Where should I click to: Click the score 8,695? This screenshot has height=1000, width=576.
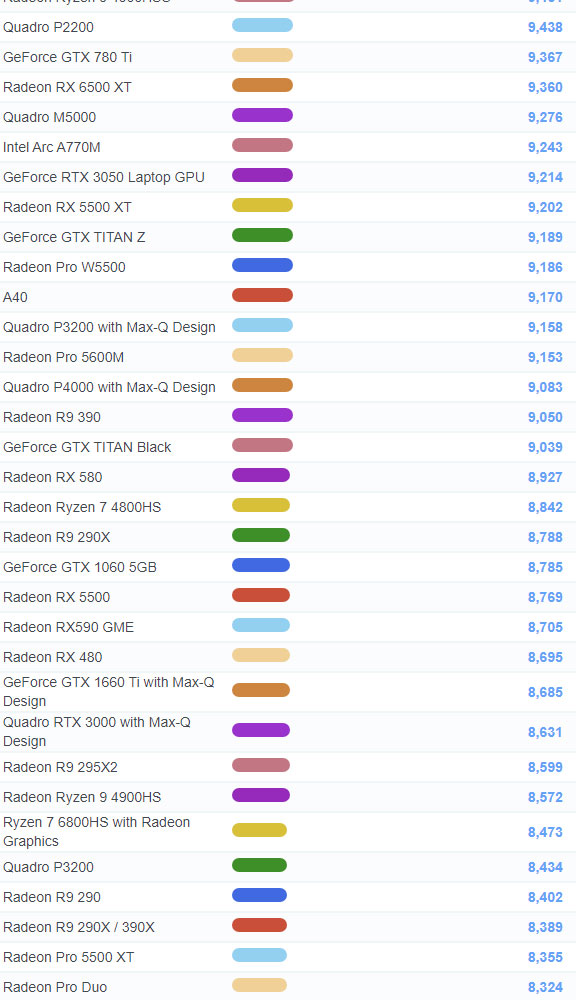pyautogui.click(x=545, y=657)
